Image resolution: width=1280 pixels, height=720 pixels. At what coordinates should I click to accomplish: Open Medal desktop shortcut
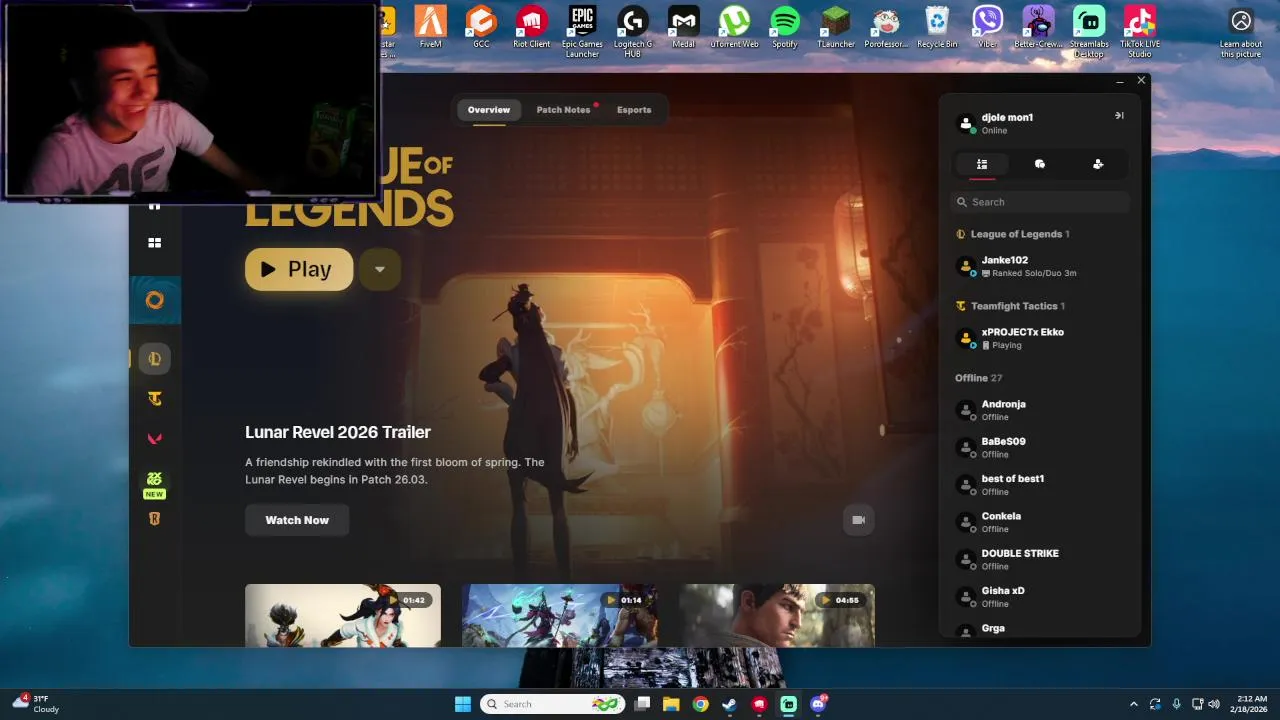pos(683,28)
